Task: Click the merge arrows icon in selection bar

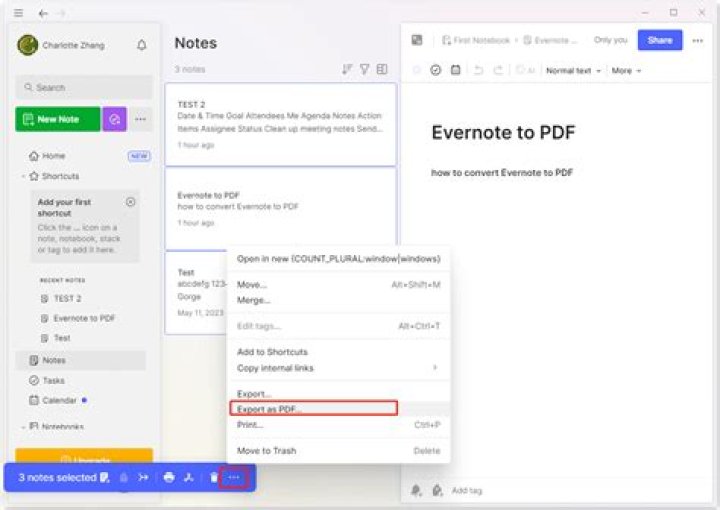Action: click(x=143, y=477)
